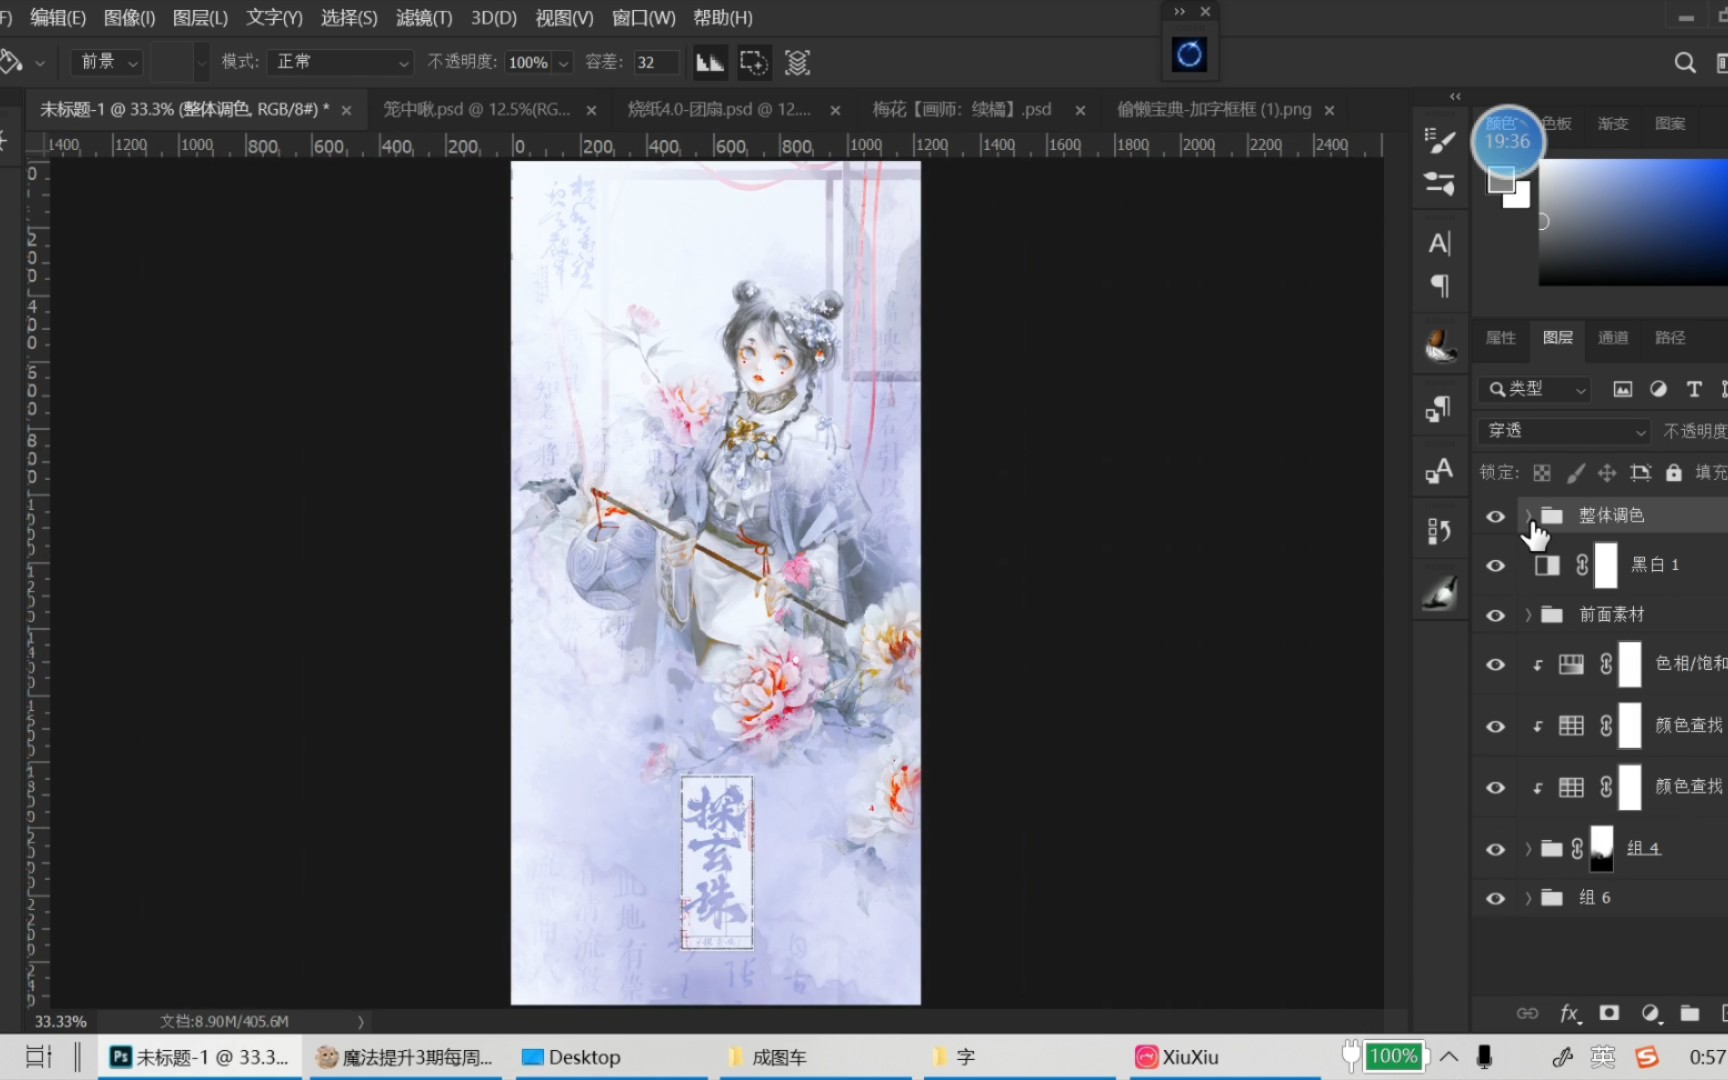This screenshot has height=1080, width=1728.
Task: Click the search magnifier in options bar
Action: (1685, 63)
